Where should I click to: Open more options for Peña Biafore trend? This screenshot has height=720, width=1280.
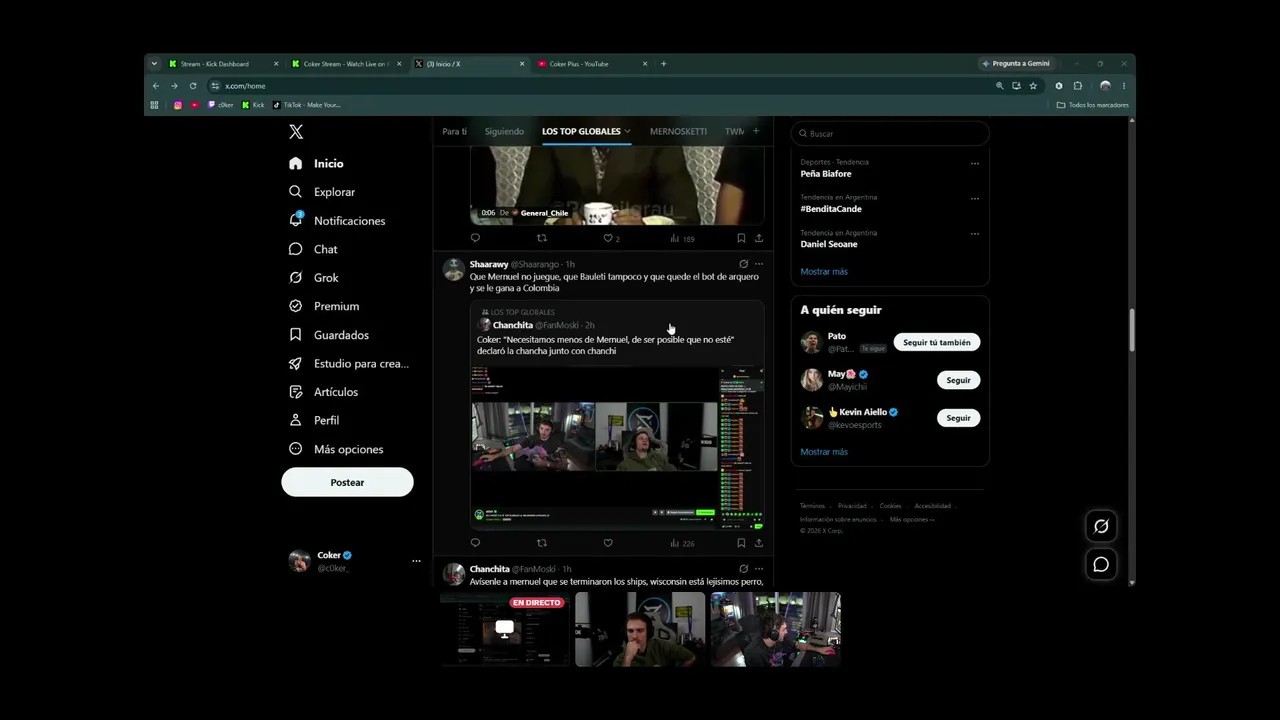[x=975, y=163]
